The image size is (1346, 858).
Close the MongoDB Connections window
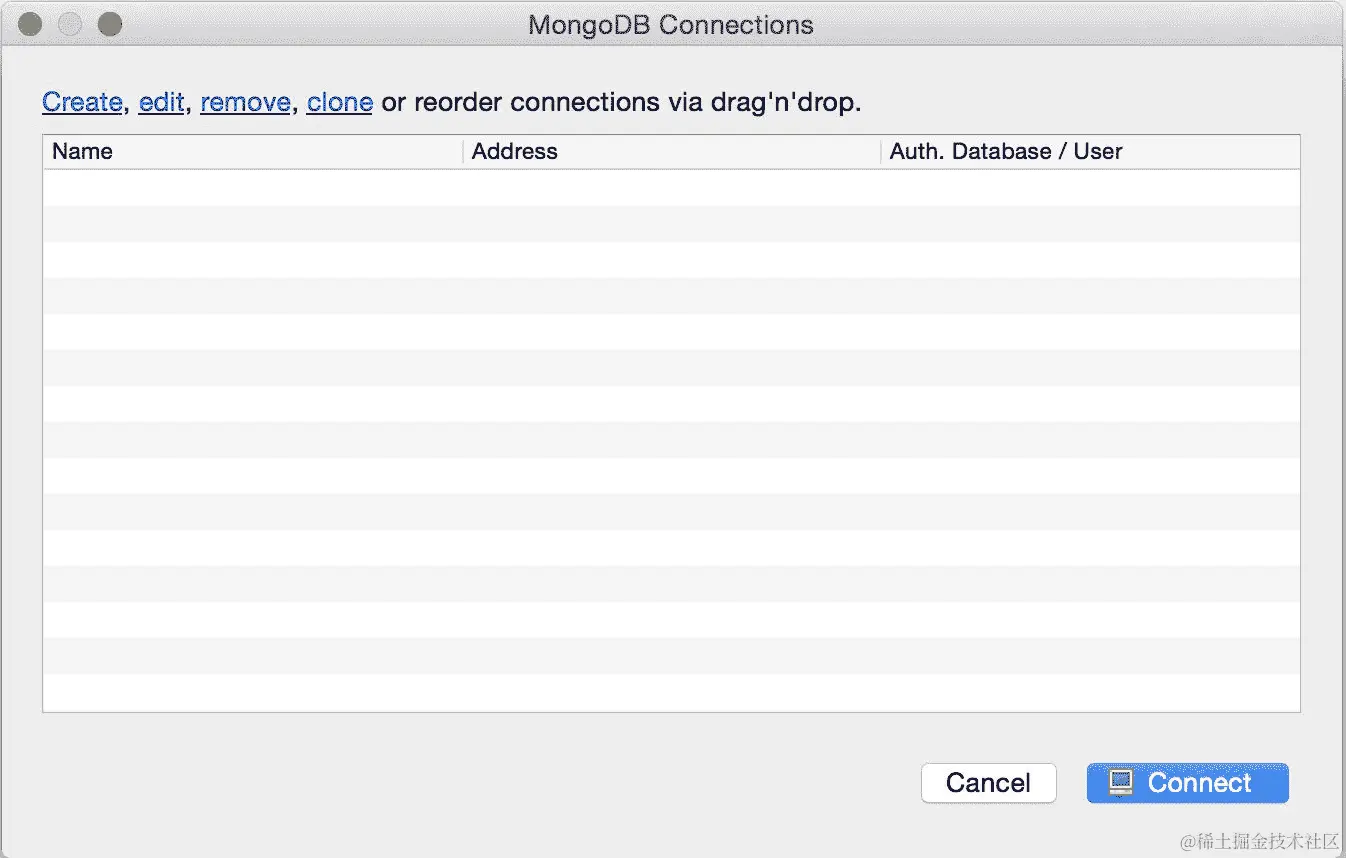[x=30, y=24]
